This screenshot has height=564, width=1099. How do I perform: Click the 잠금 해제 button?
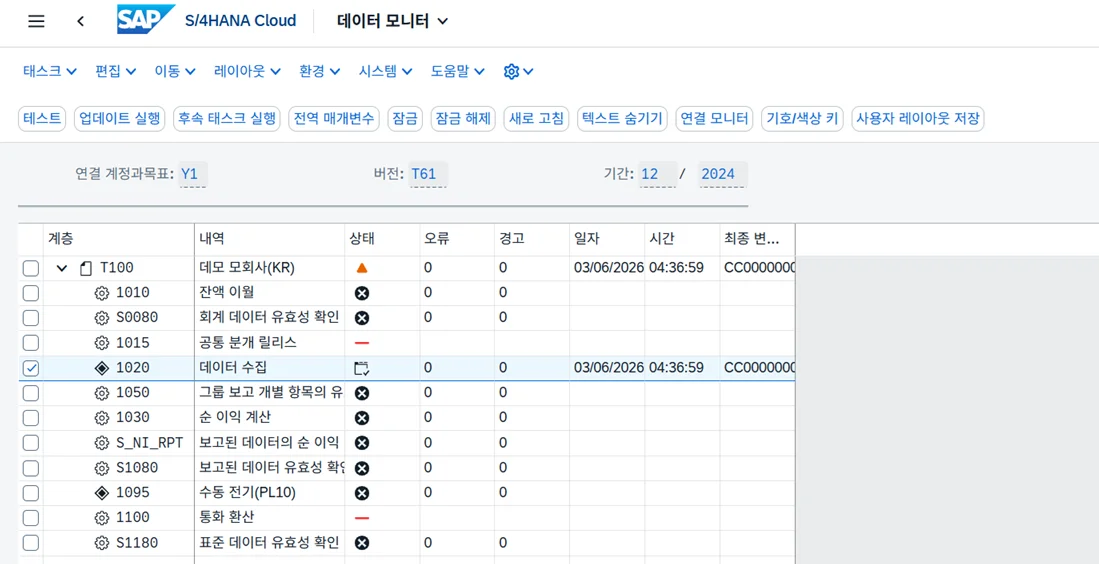(x=463, y=118)
